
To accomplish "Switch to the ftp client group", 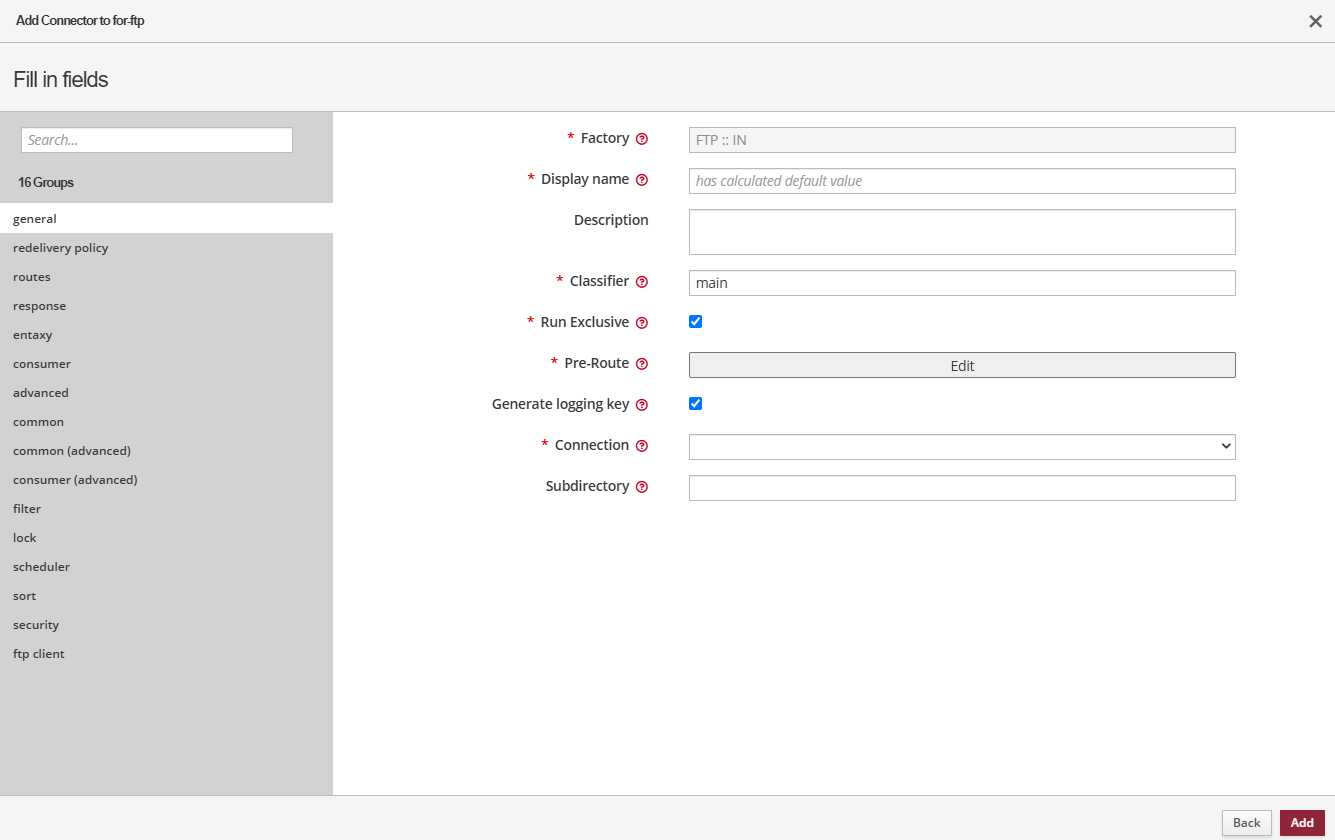I will pyautogui.click(x=39, y=654).
